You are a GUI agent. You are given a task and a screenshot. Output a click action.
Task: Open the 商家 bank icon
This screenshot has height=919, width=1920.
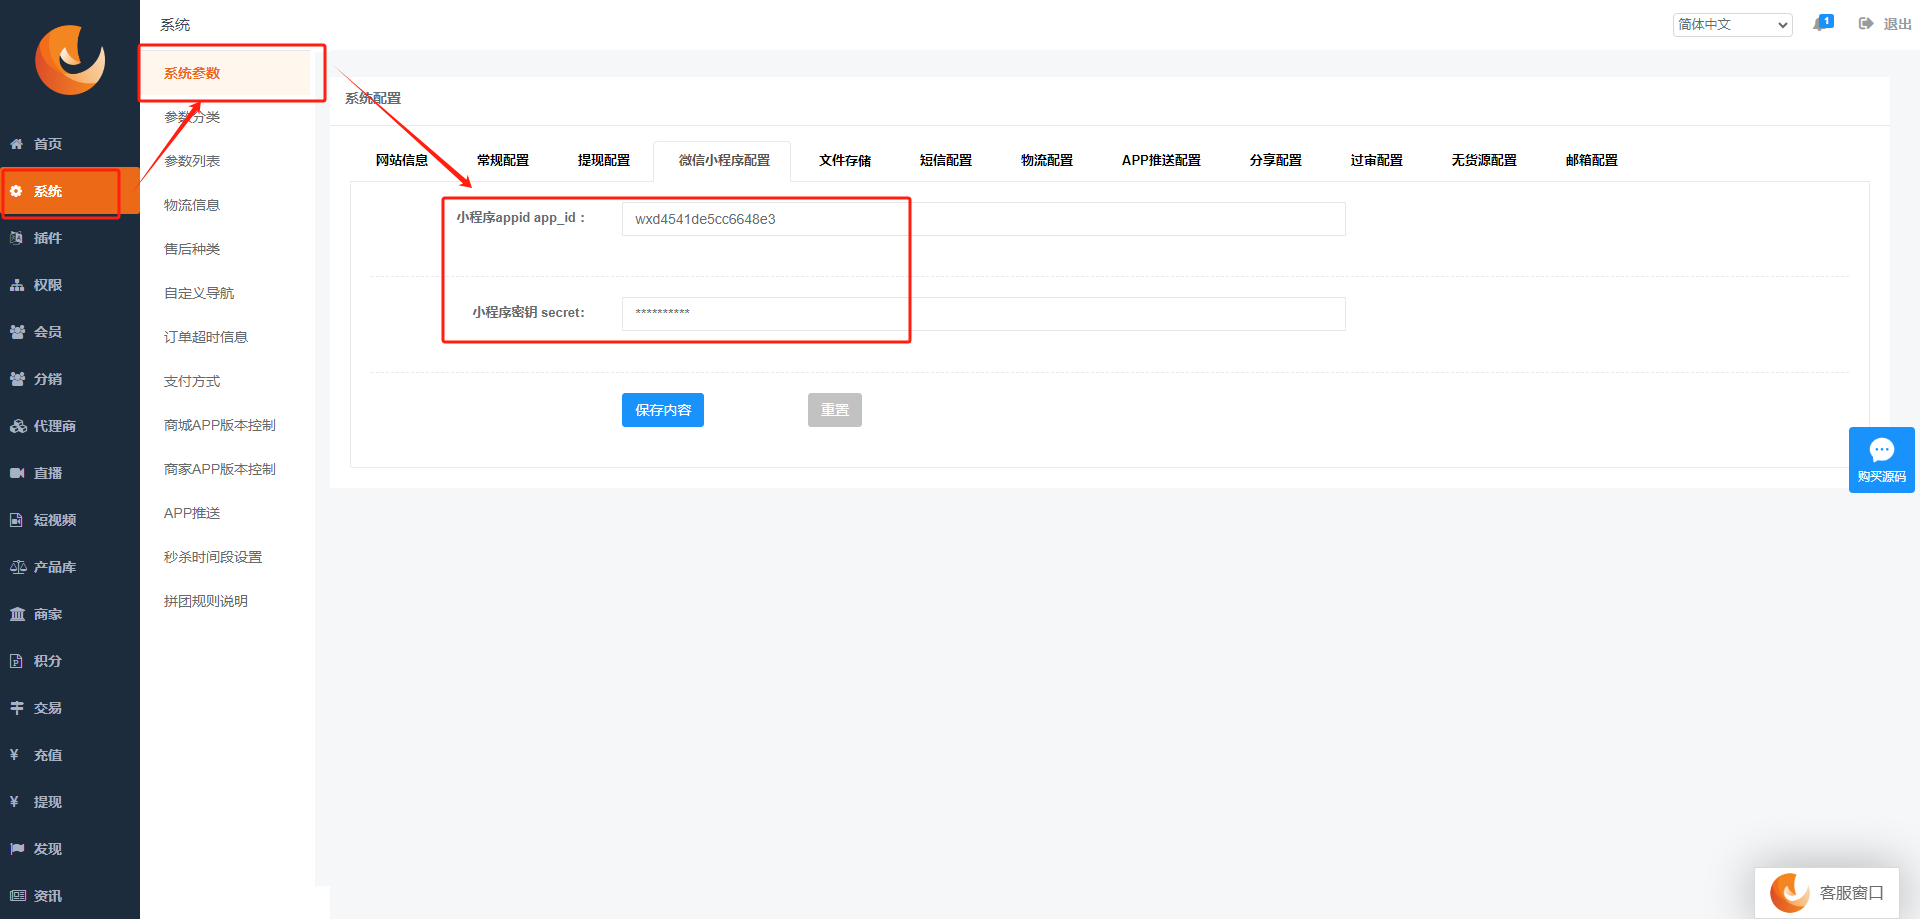(x=17, y=614)
